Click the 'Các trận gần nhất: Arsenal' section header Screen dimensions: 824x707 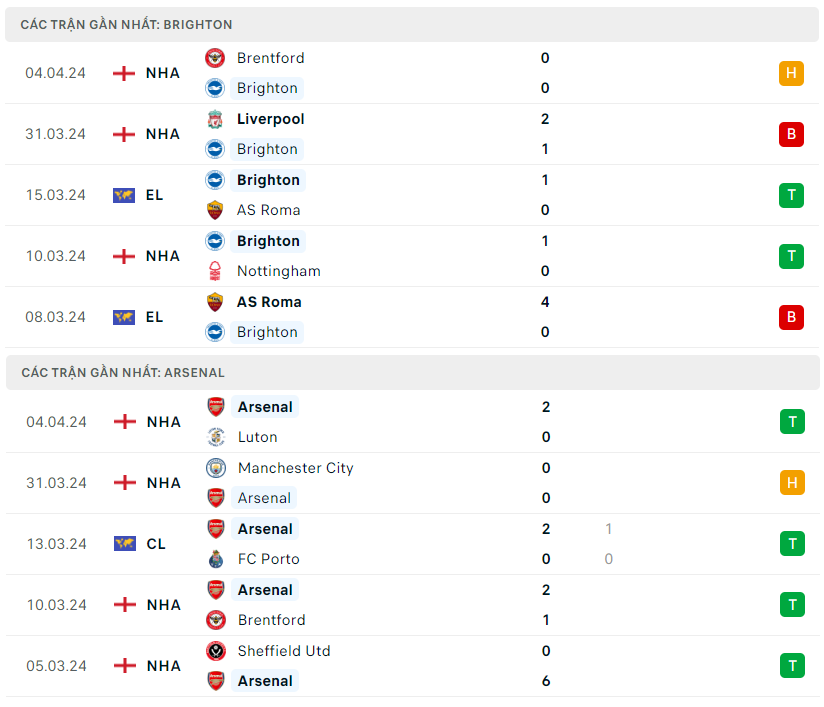pos(123,372)
